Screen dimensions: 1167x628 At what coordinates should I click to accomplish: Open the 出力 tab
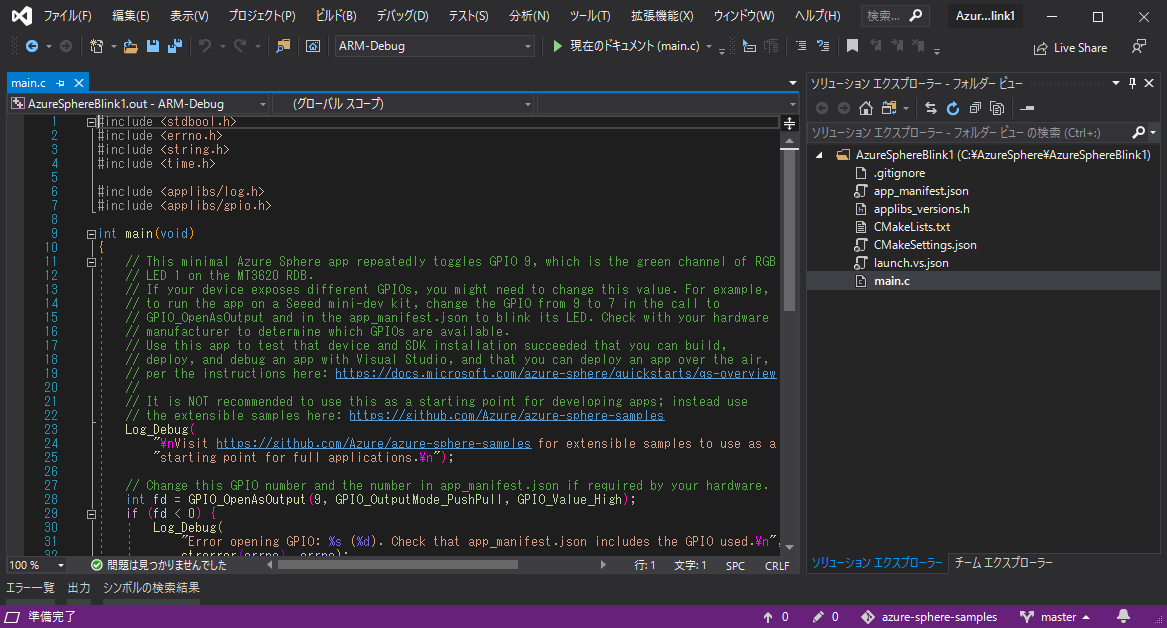(79, 588)
